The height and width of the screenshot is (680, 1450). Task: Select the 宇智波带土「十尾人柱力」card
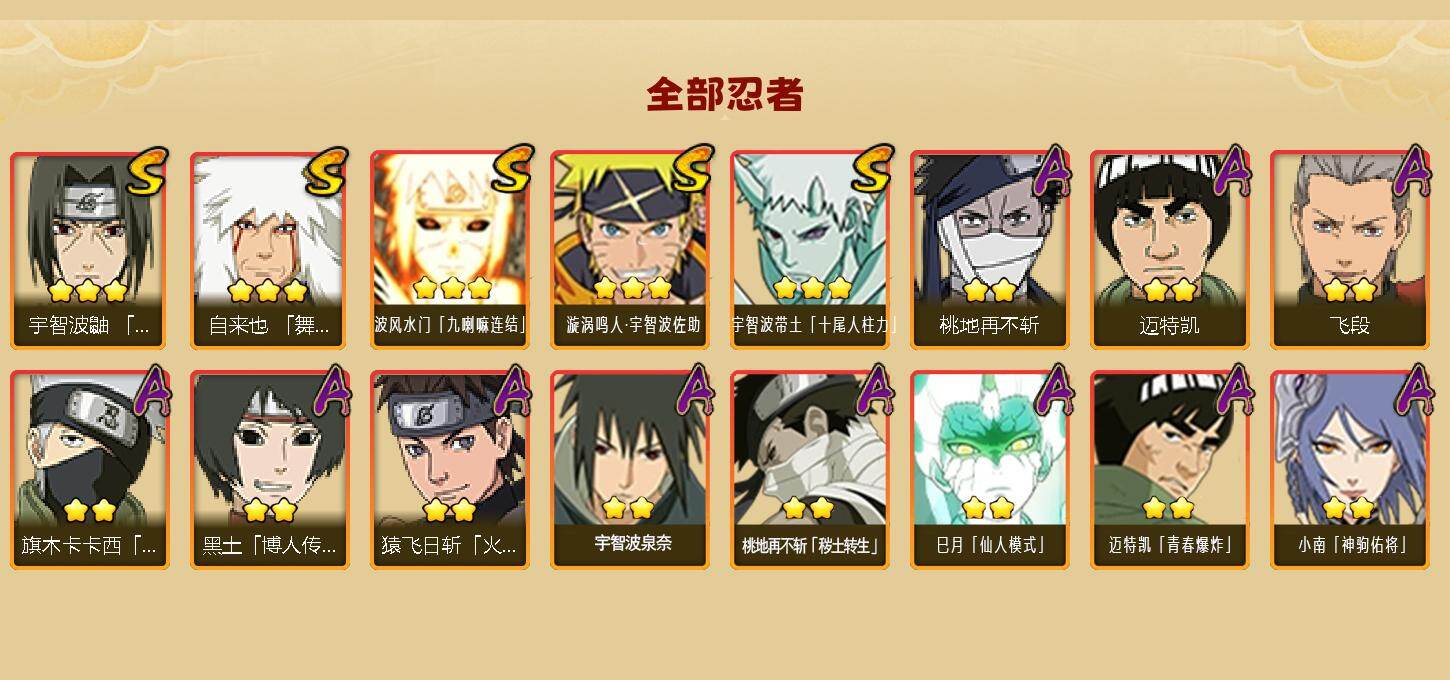810,250
